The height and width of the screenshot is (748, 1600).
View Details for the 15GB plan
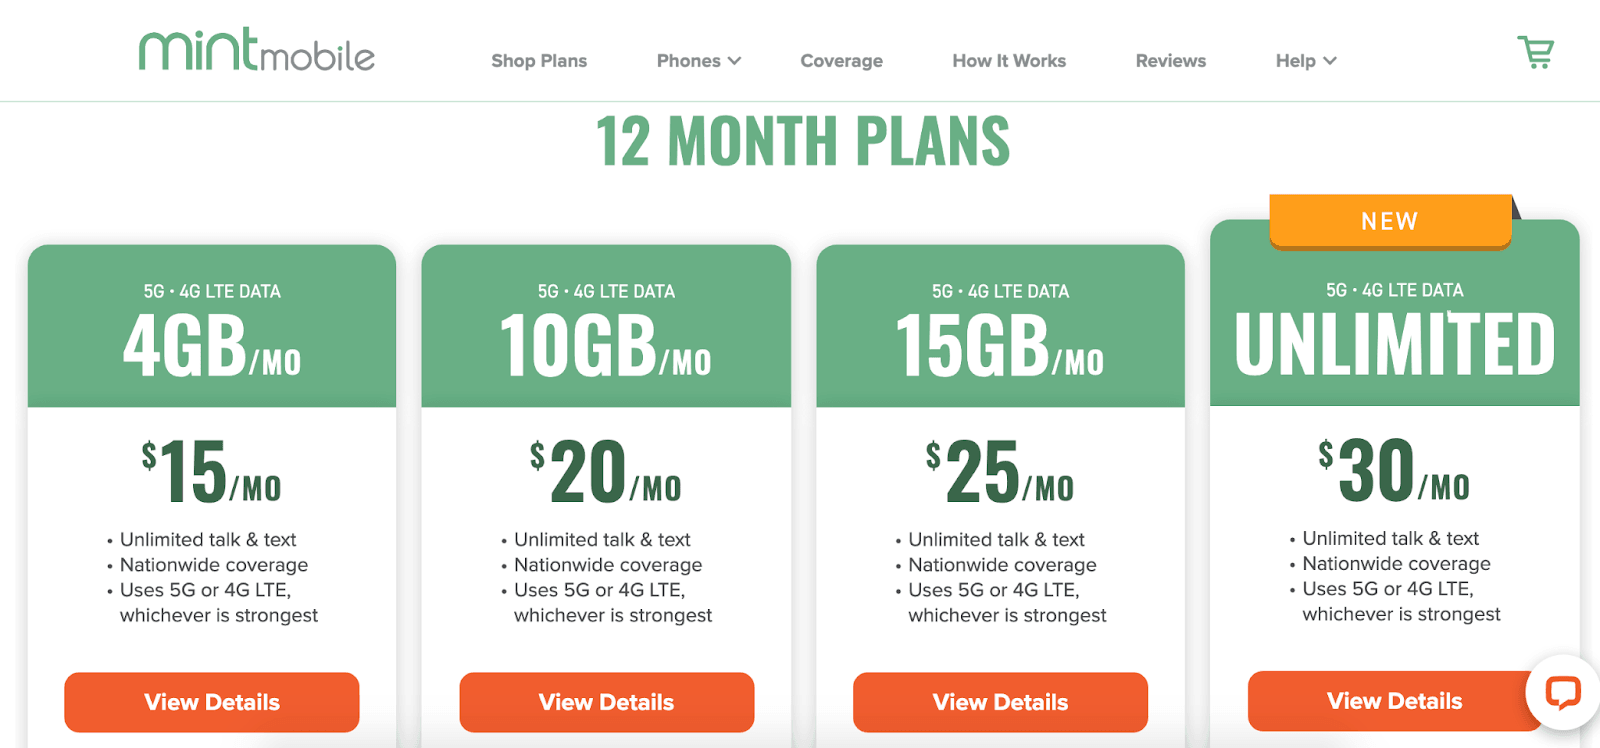click(1000, 702)
